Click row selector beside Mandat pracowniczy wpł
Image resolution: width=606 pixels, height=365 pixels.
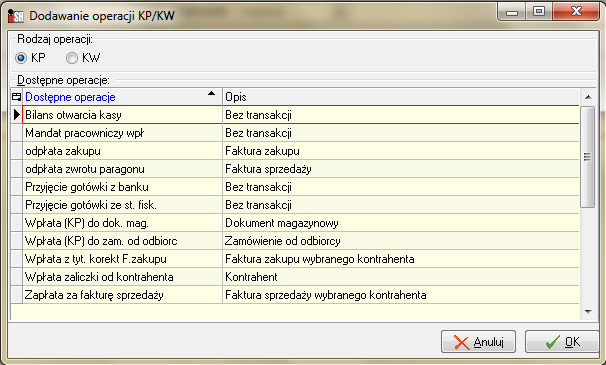point(17,133)
